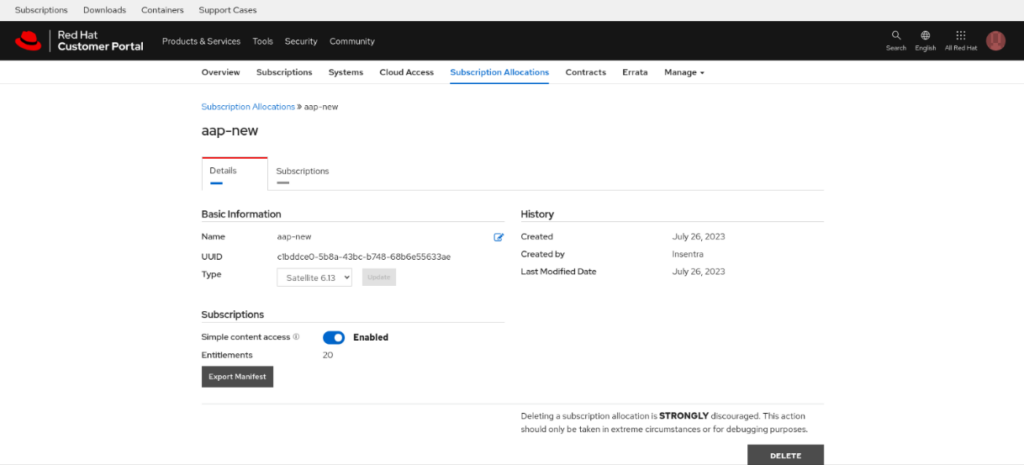Expand the Manage dropdown menu
Viewport: 1024px width, 465px height.
684,73
